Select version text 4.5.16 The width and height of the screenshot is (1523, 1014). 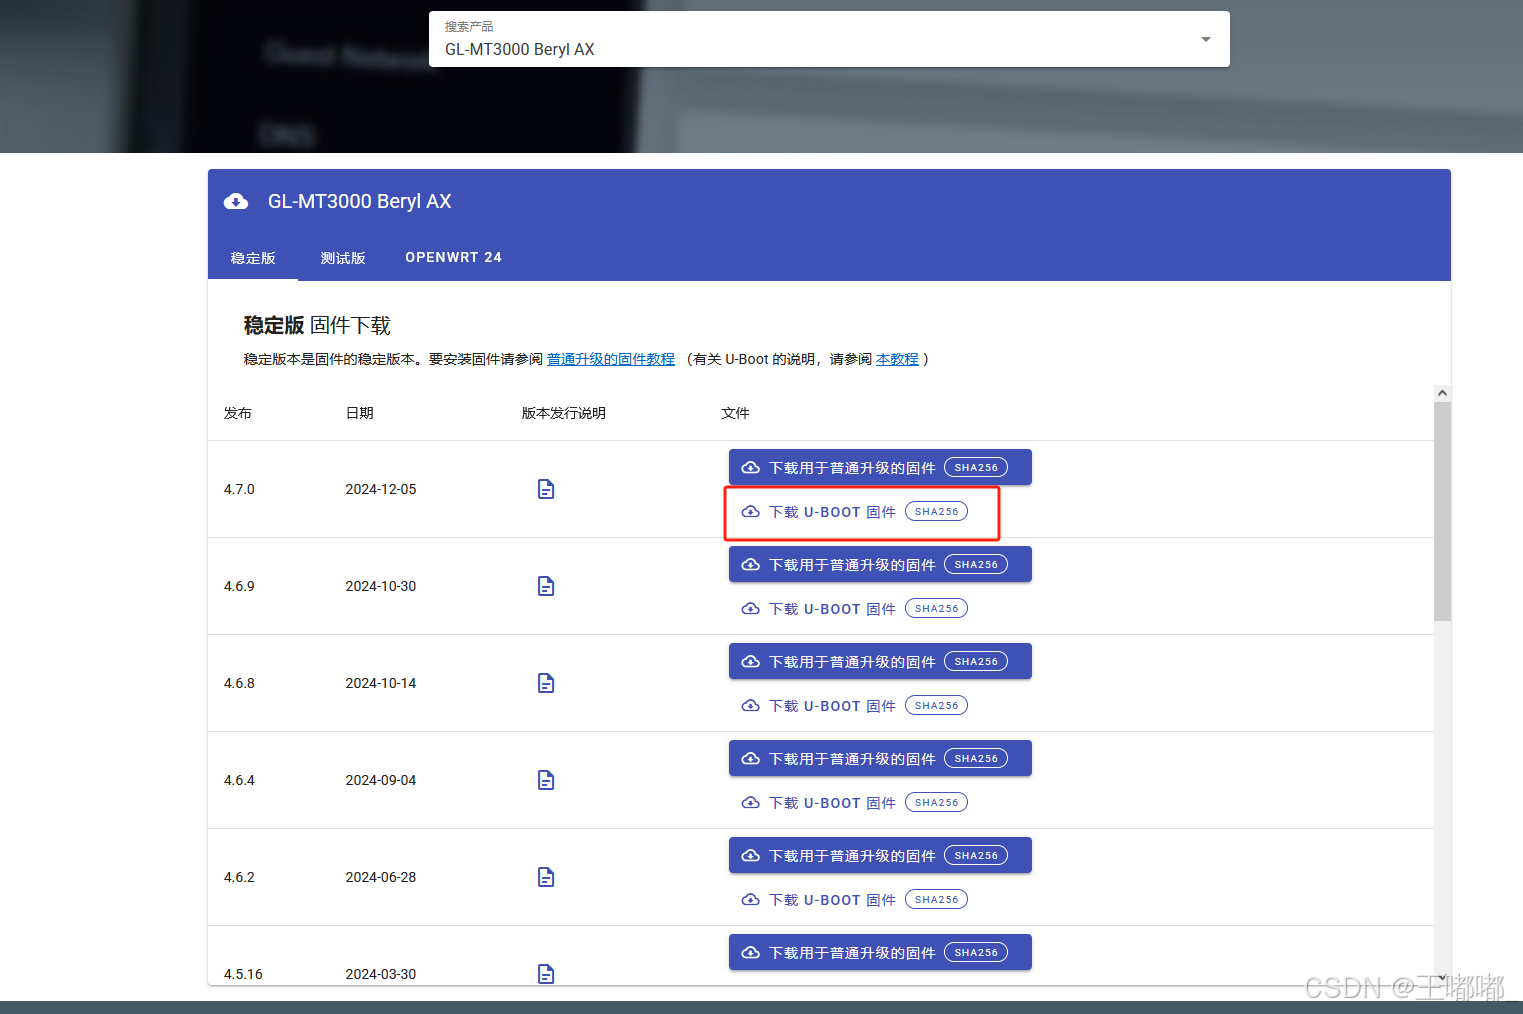pyautogui.click(x=243, y=974)
